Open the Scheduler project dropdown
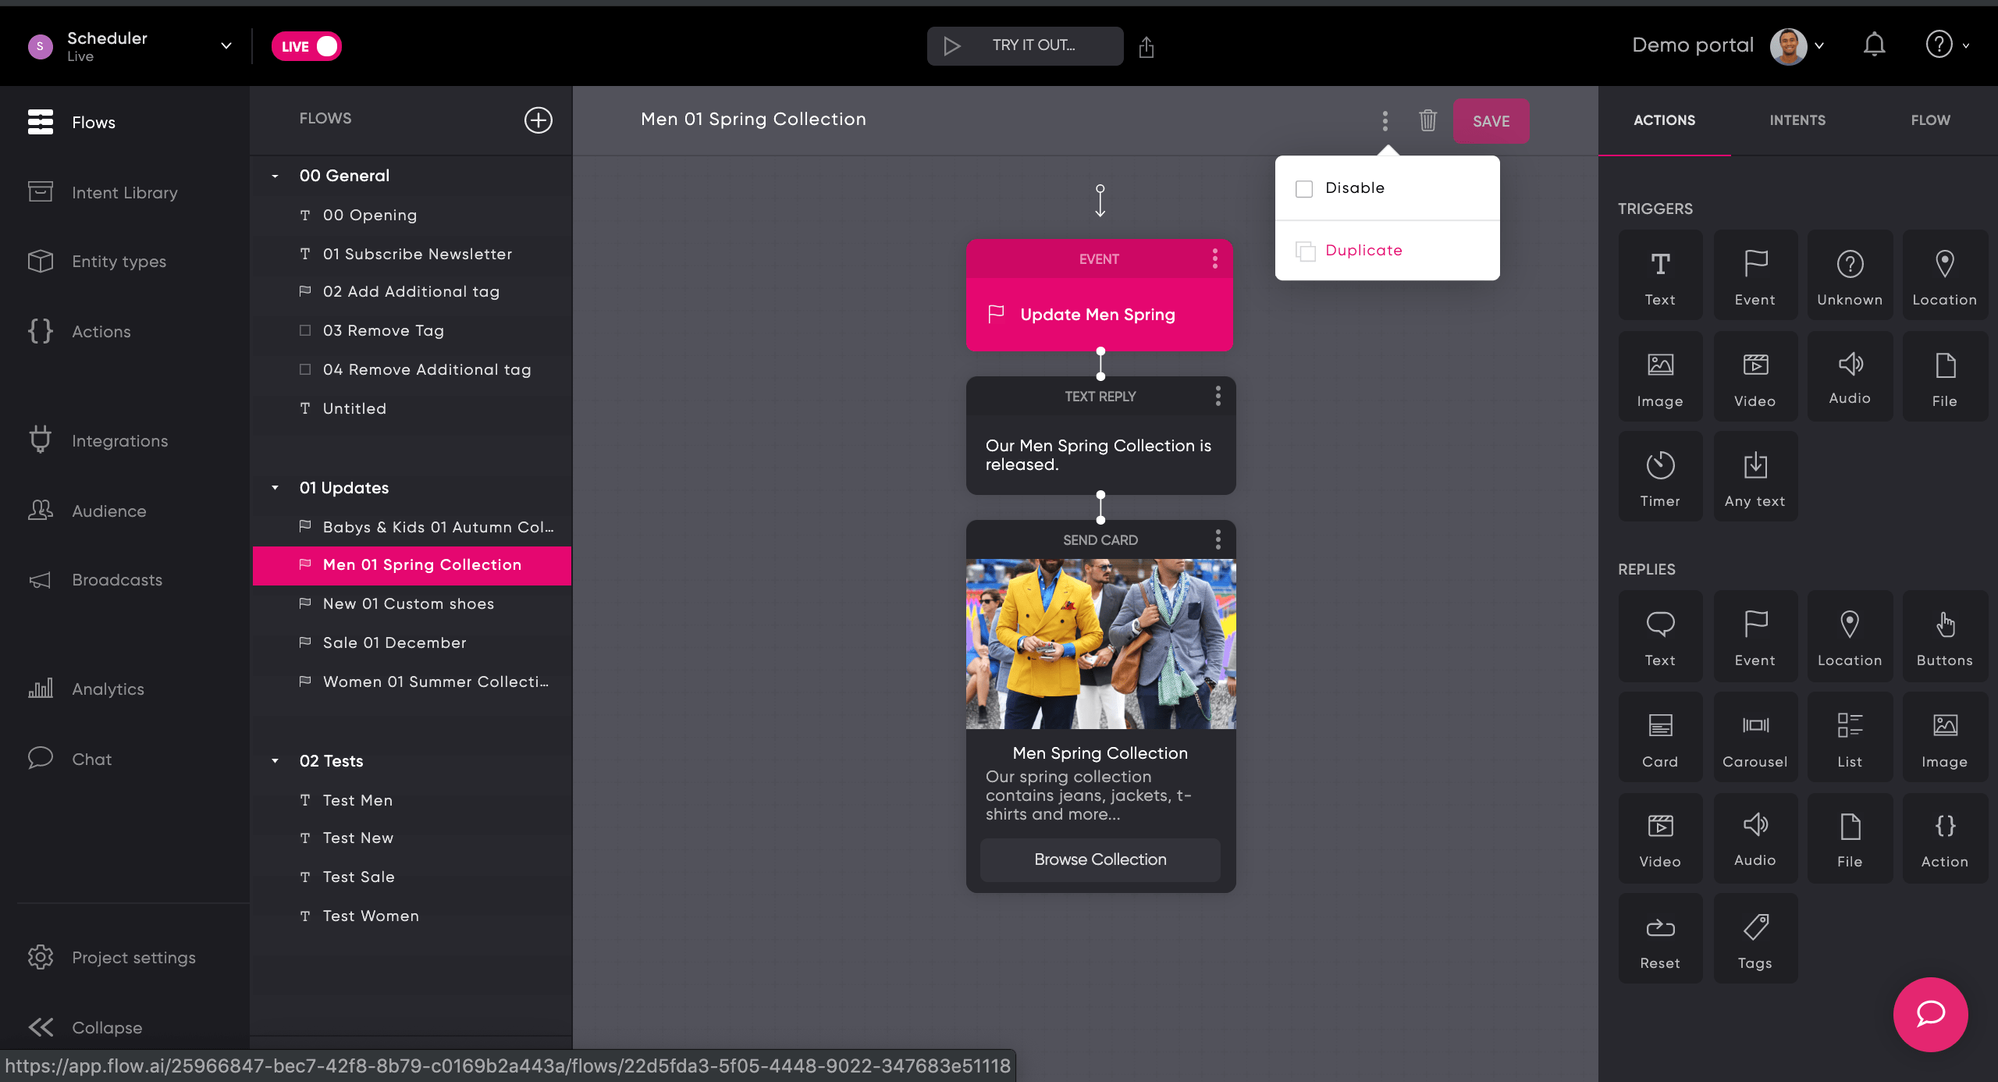1998x1082 pixels. (x=226, y=45)
